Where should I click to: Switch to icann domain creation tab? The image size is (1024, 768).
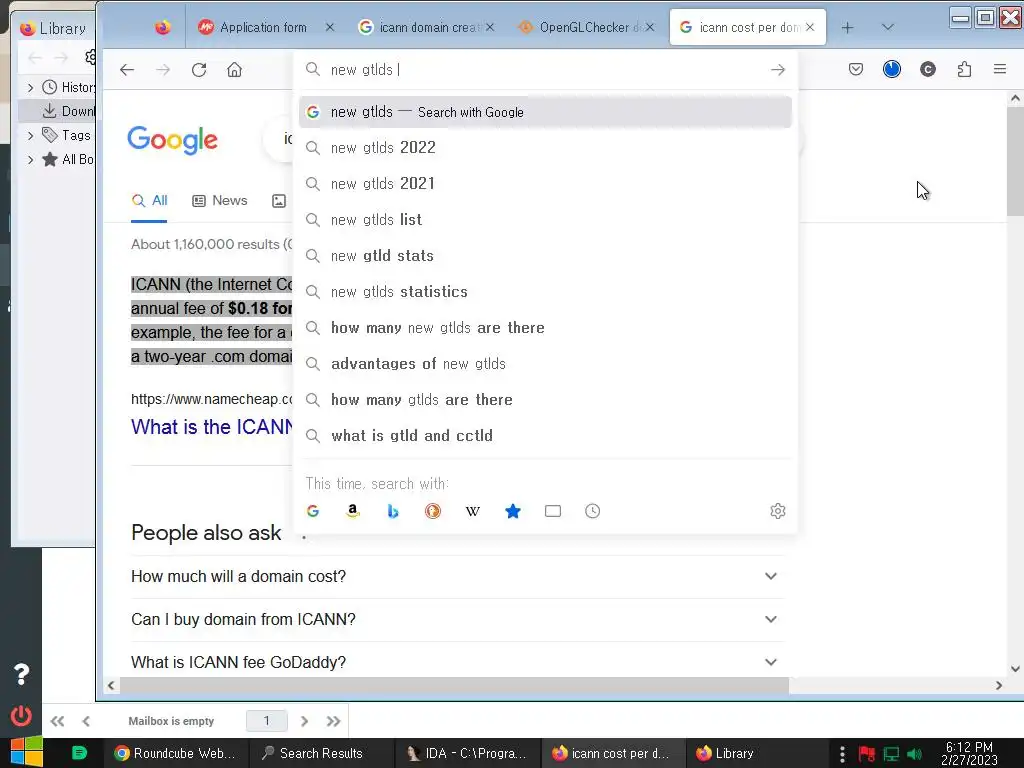[428, 27]
